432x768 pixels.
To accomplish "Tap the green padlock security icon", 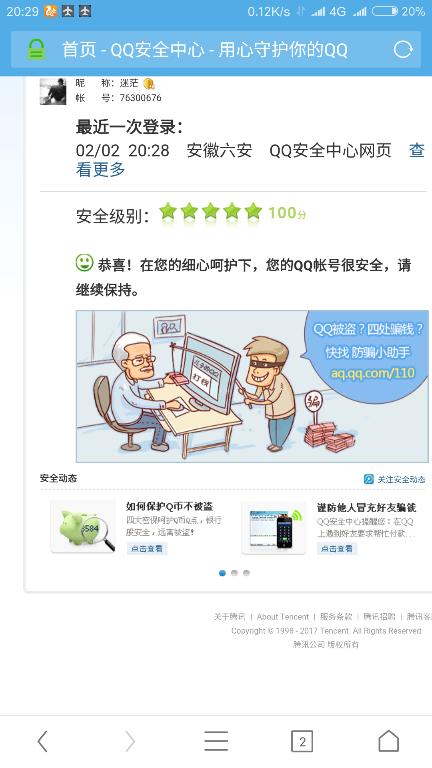I will pyautogui.click(x=36, y=49).
